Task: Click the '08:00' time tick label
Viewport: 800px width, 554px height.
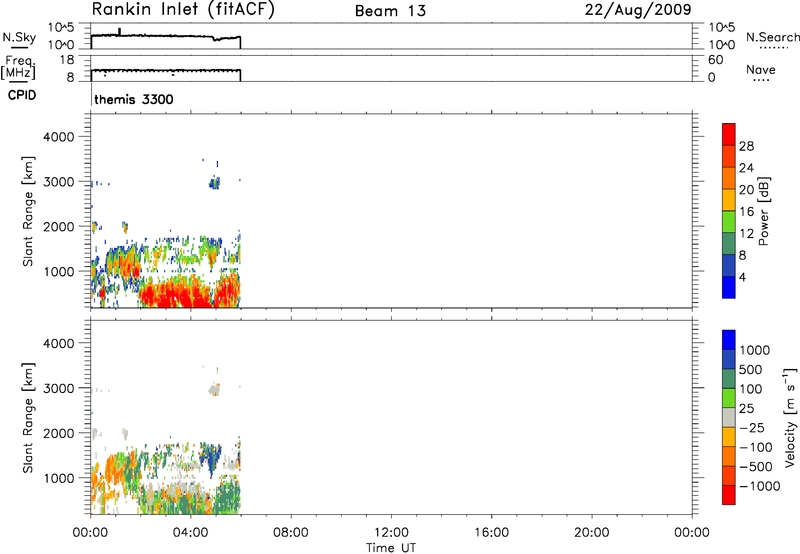Action: tap(291, 533)
